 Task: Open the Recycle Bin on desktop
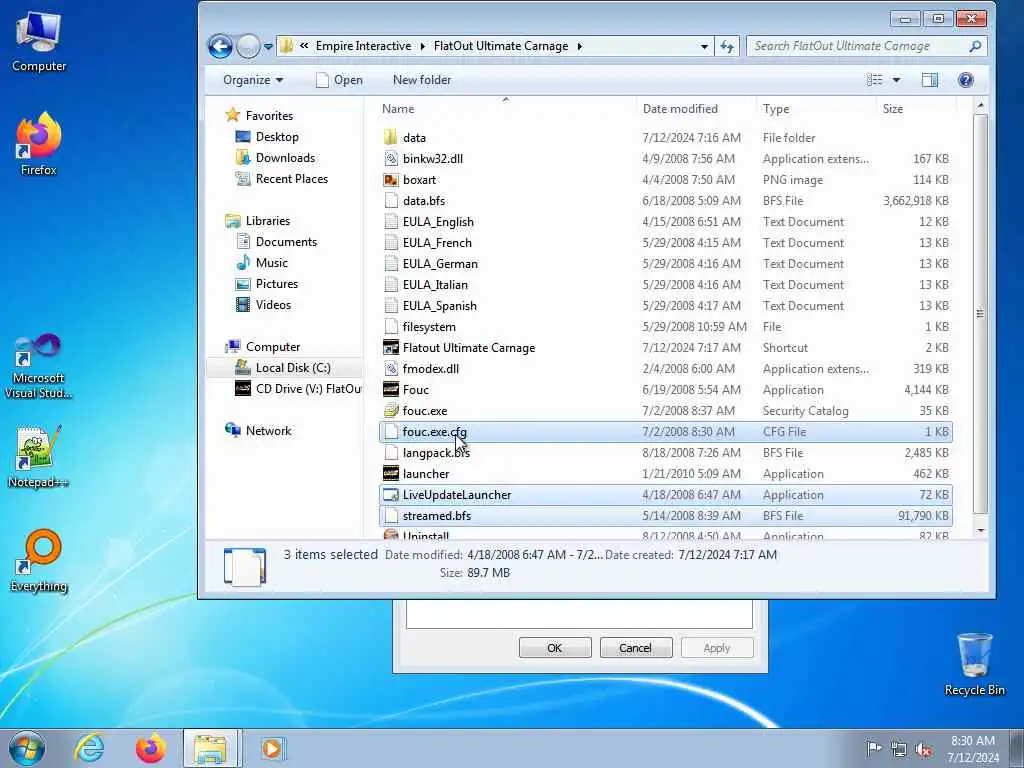[974, 664]
